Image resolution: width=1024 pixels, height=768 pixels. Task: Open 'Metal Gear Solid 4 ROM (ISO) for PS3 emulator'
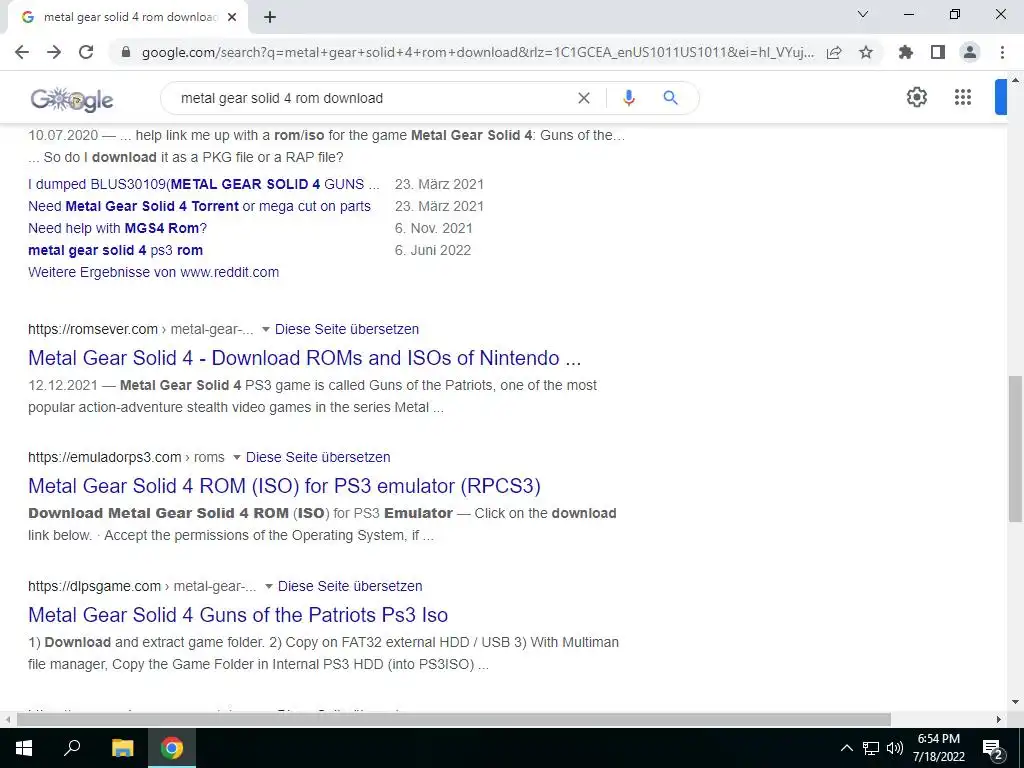284,486
